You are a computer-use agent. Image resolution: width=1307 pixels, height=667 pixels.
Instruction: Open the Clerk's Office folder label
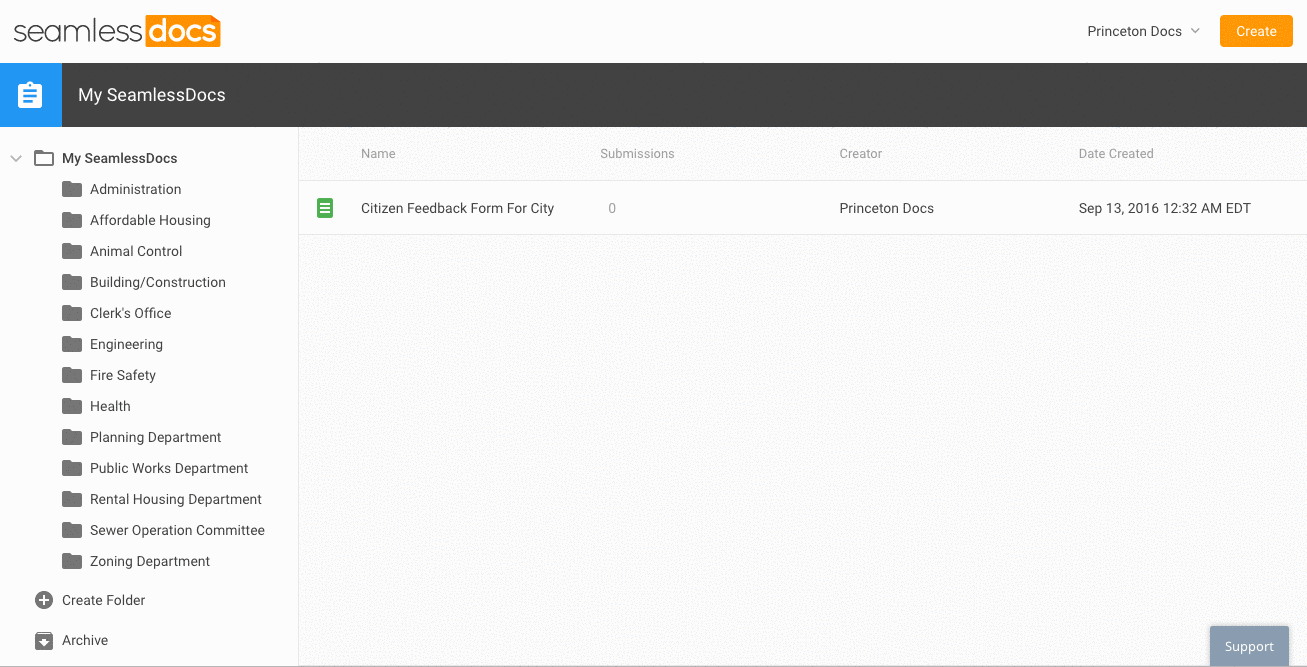point(131,313)
